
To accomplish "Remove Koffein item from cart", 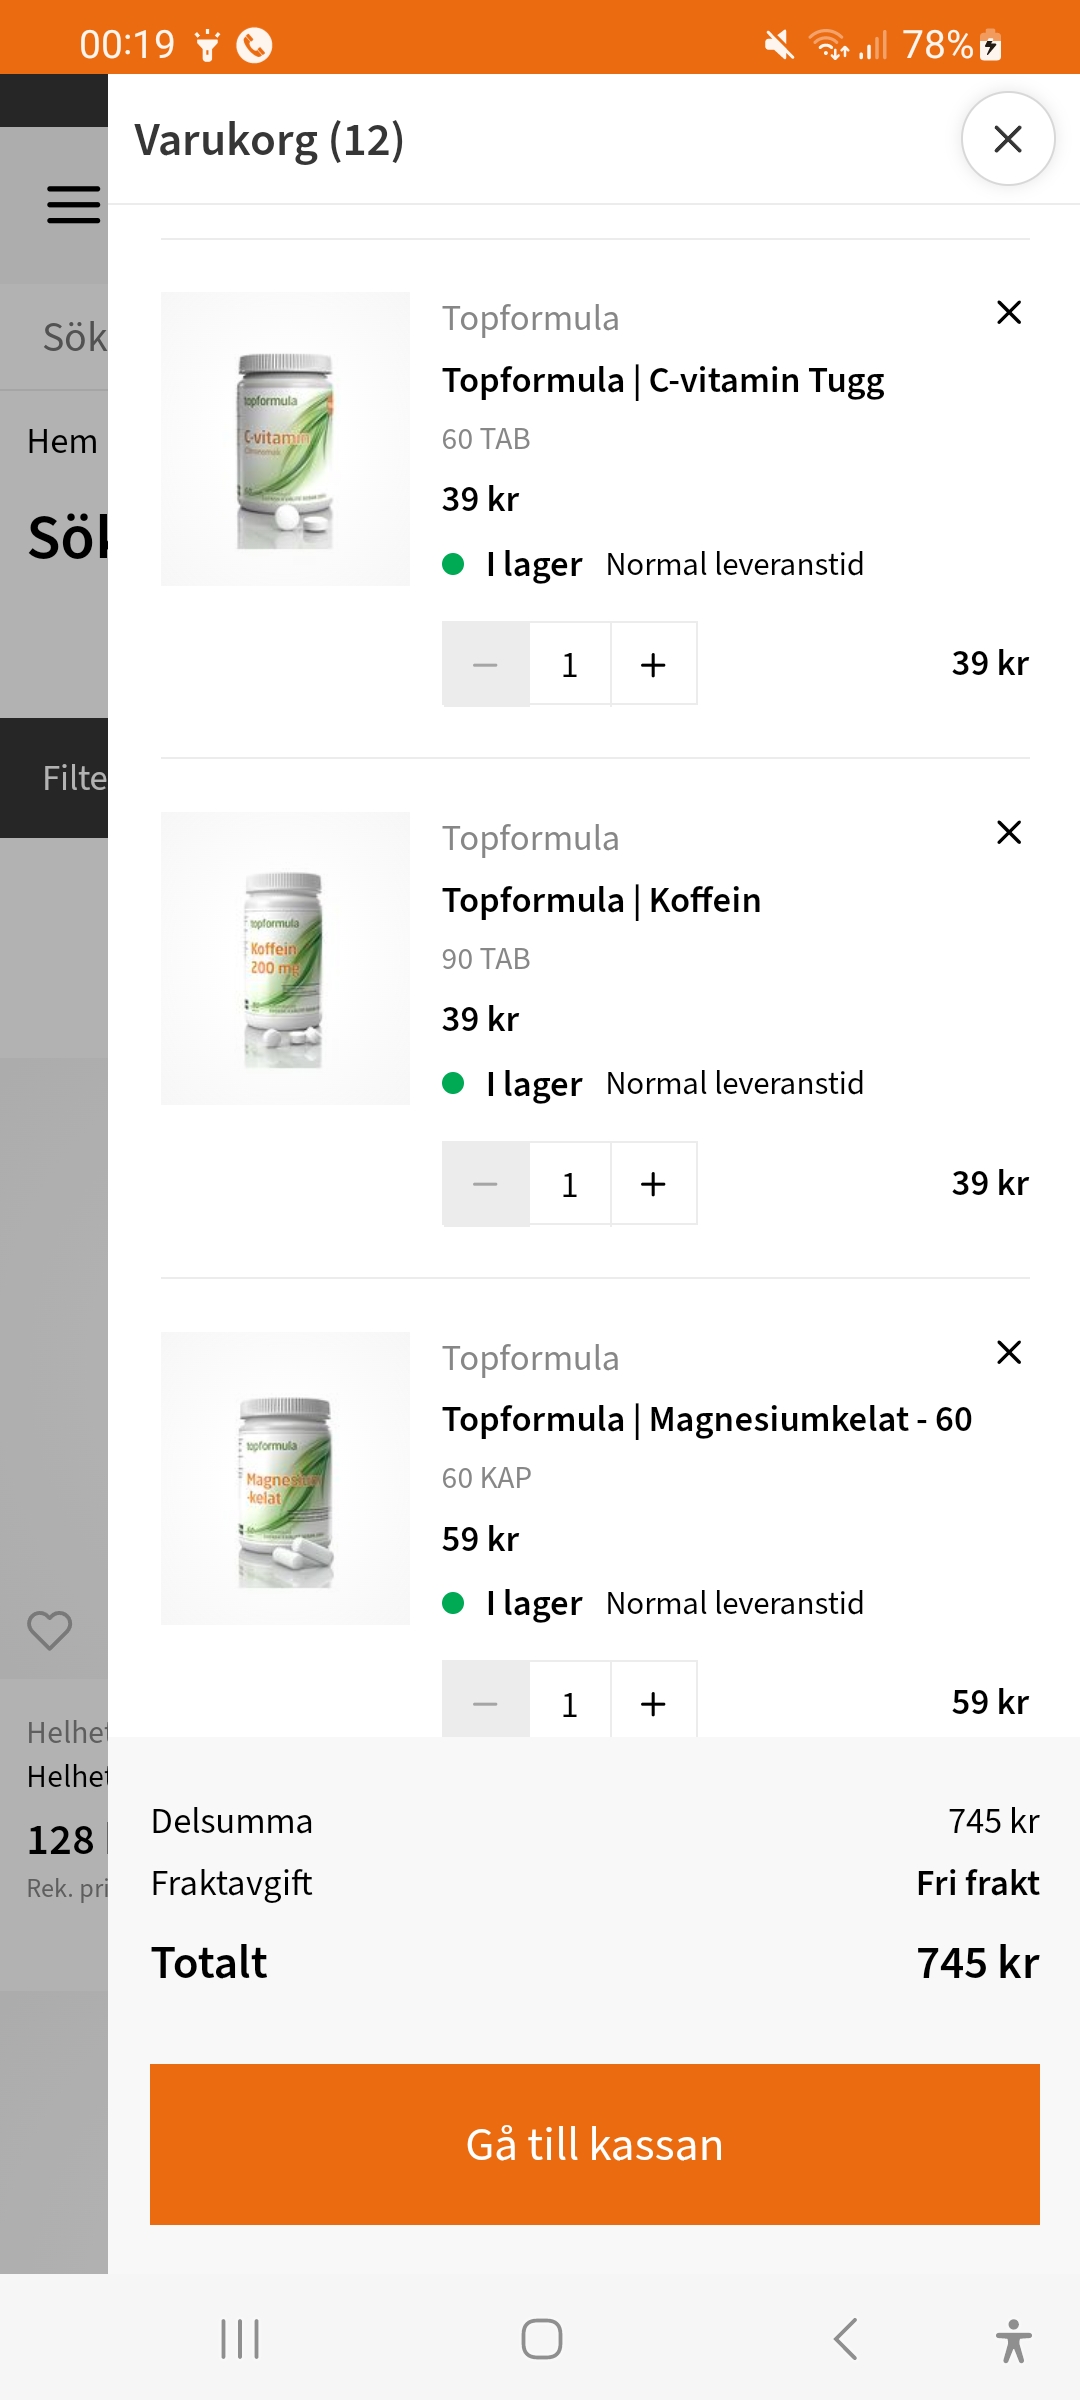I will coord(1009,832).
